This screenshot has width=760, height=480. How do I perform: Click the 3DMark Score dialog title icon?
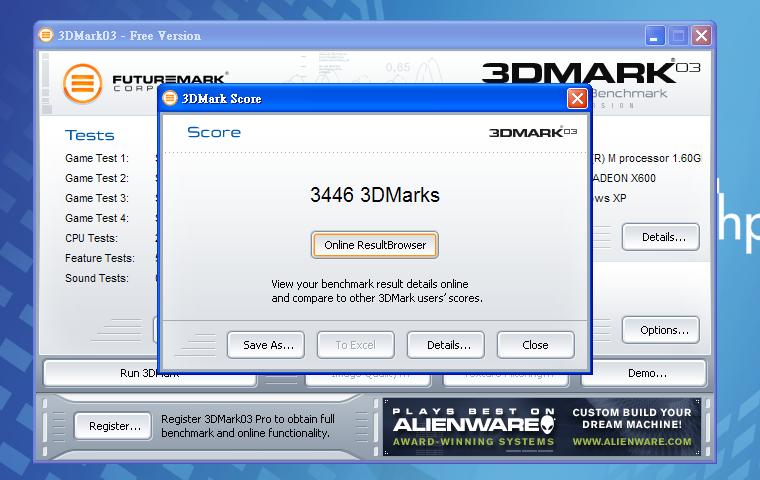169,98
